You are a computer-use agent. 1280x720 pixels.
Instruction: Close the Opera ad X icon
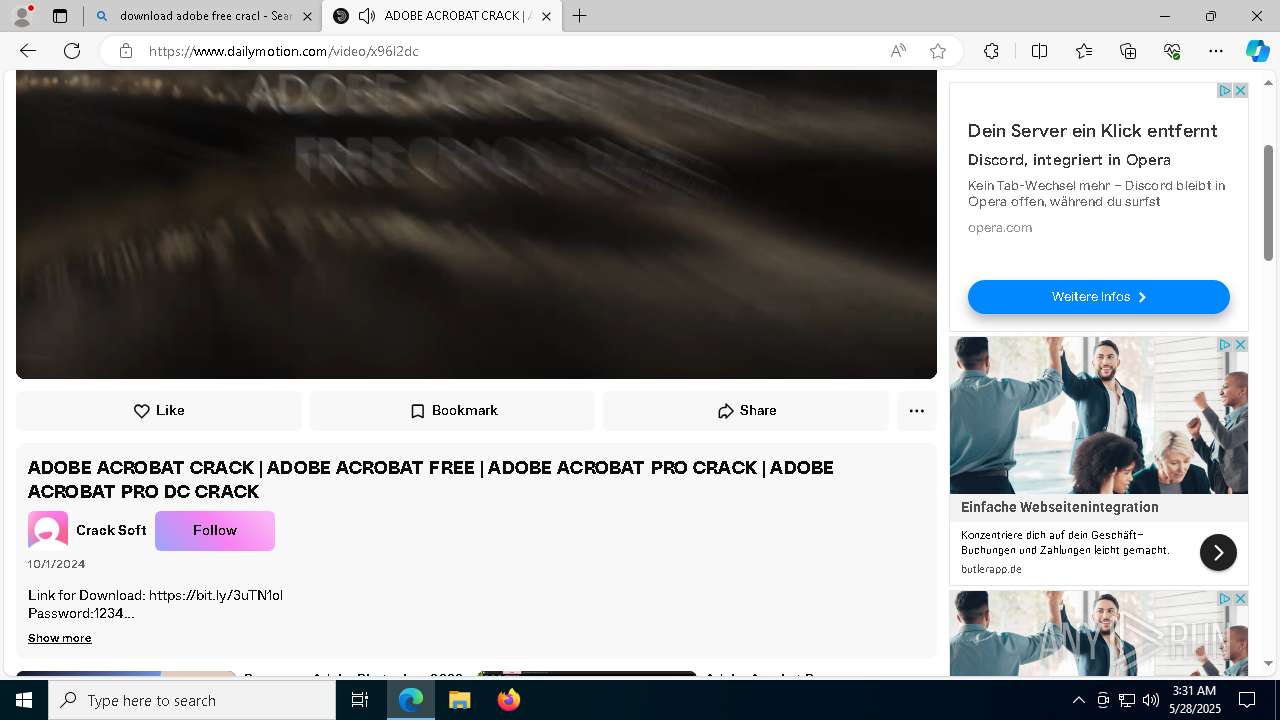point(1240,91)
